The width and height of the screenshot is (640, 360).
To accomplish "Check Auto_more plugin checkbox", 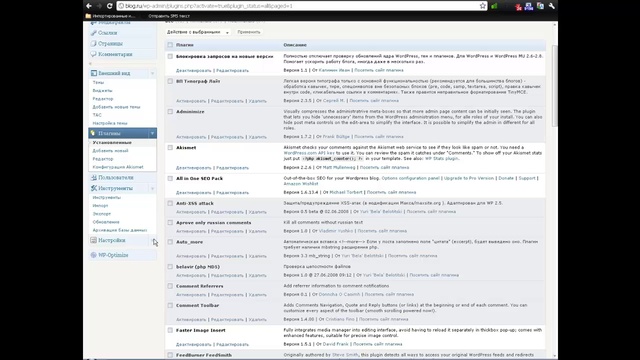I will pos(170,242).
